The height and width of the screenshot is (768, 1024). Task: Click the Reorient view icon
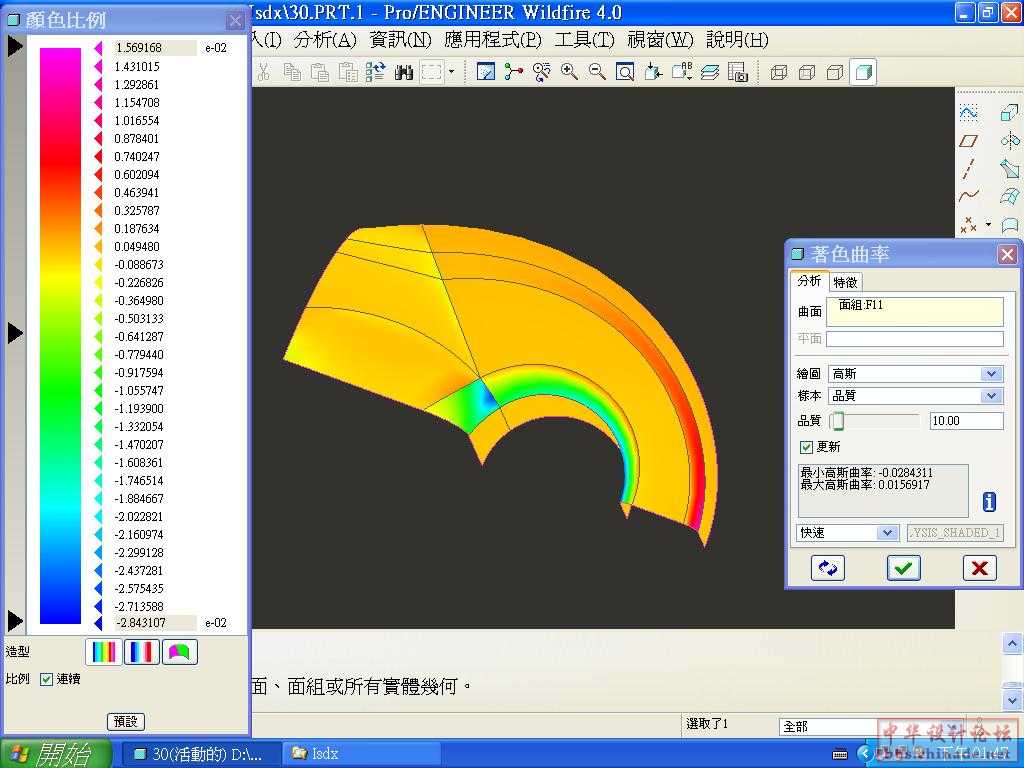point(653,72)
